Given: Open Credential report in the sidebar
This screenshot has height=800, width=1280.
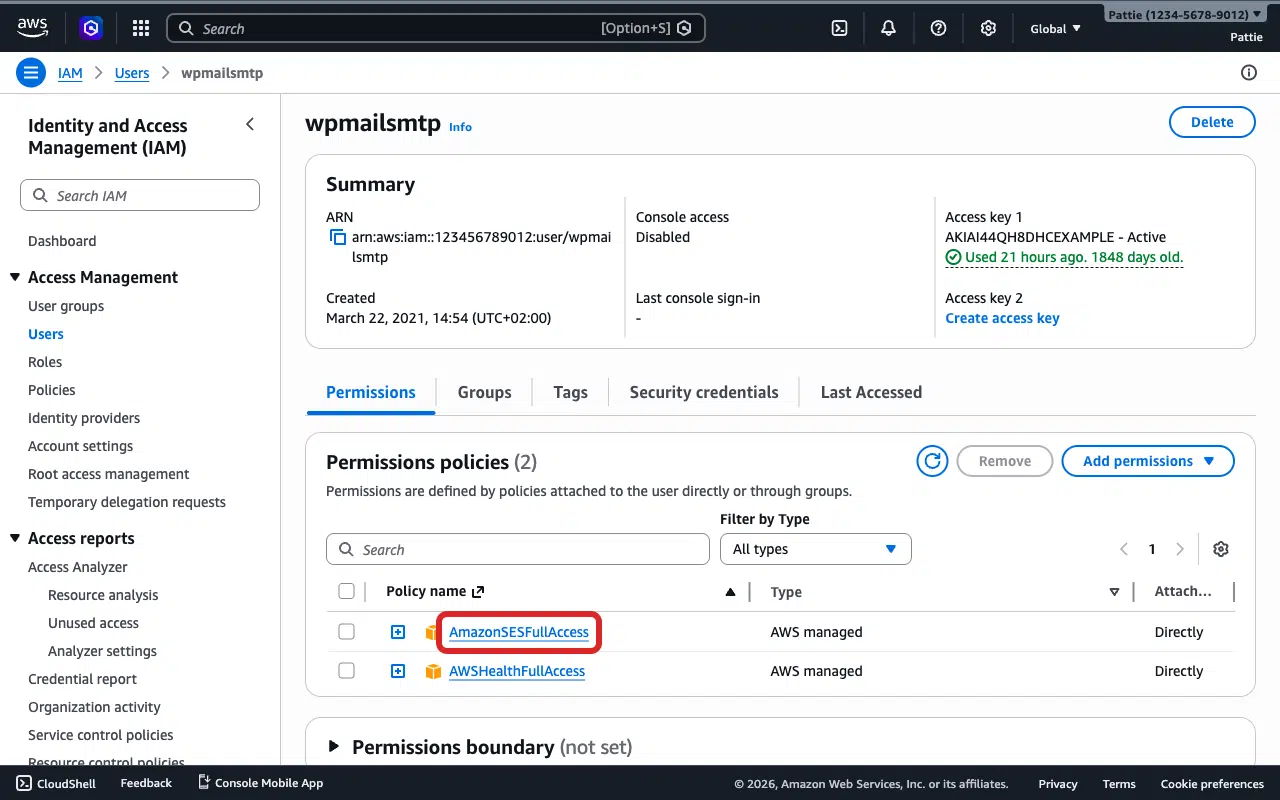Looking at the screenshot, I should (82, 679).
